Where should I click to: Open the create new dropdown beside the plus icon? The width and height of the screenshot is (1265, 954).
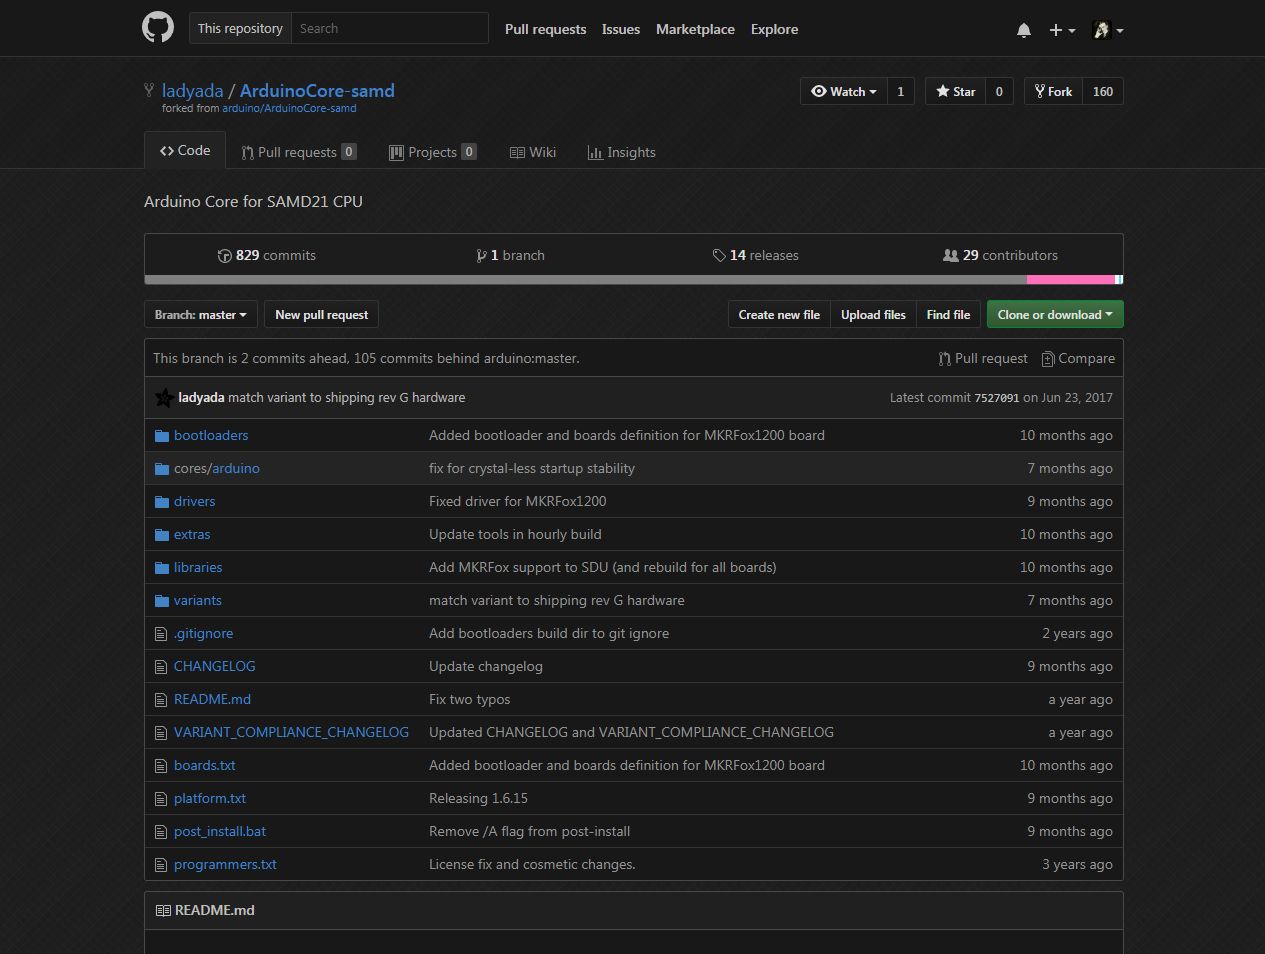coord(1061,29)
